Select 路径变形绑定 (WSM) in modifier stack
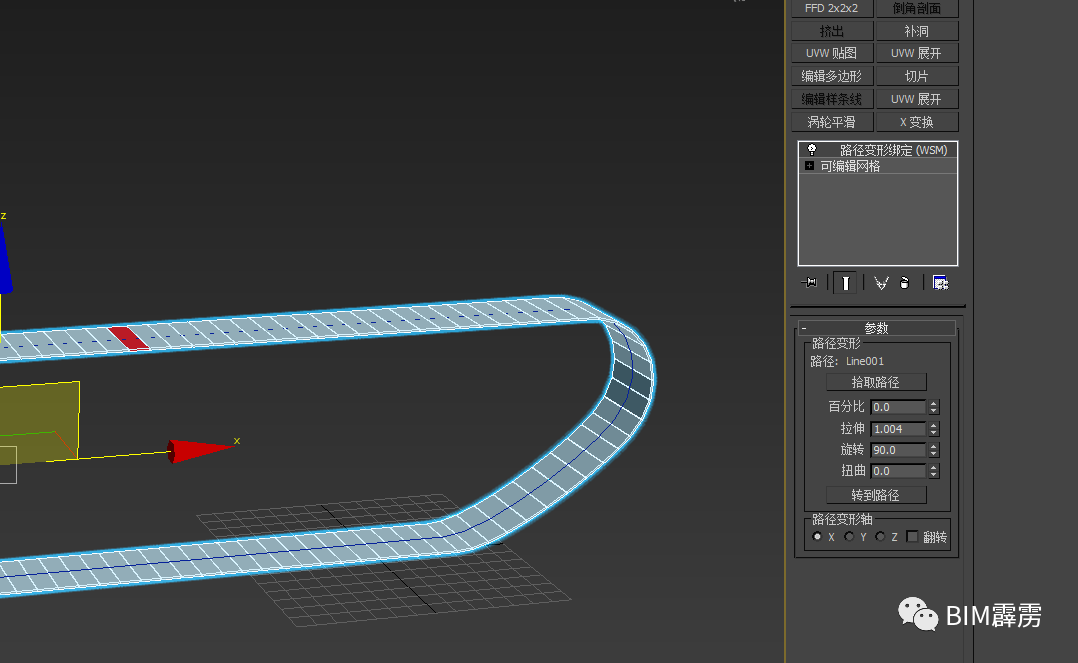Screen dimensions: 1078x663 892,150
